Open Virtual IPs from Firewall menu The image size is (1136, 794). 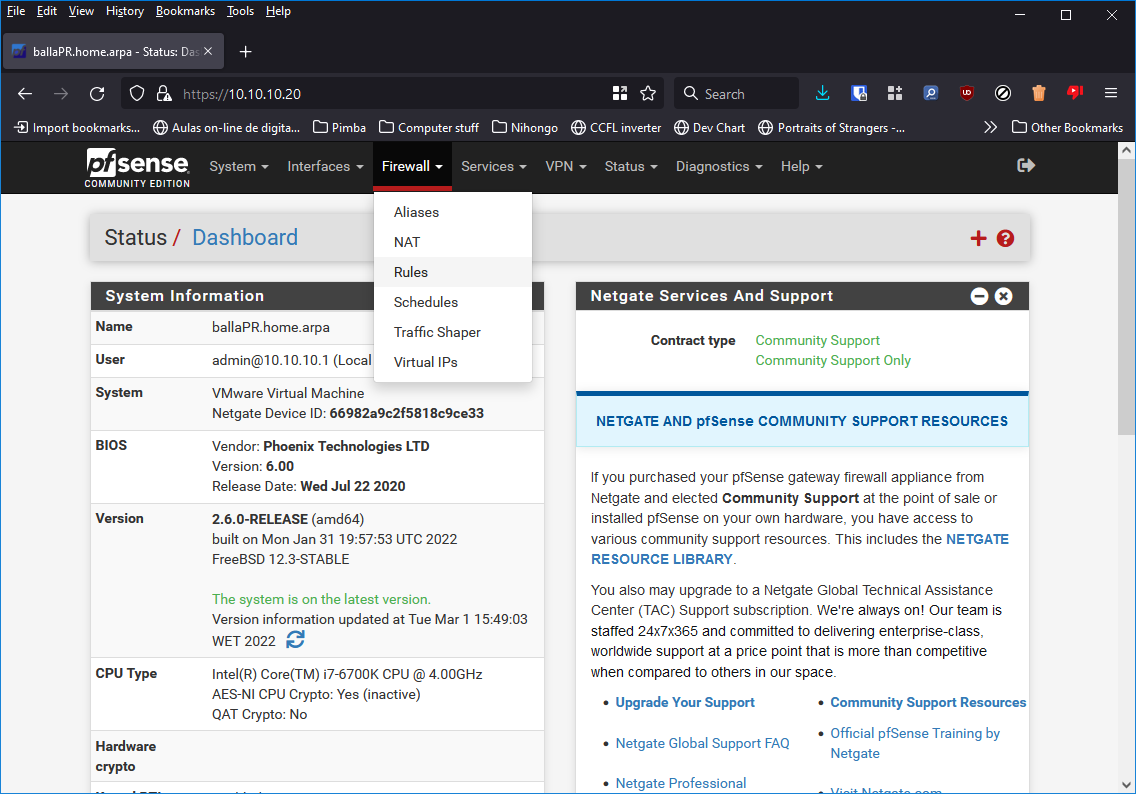(x=425, y=362)
